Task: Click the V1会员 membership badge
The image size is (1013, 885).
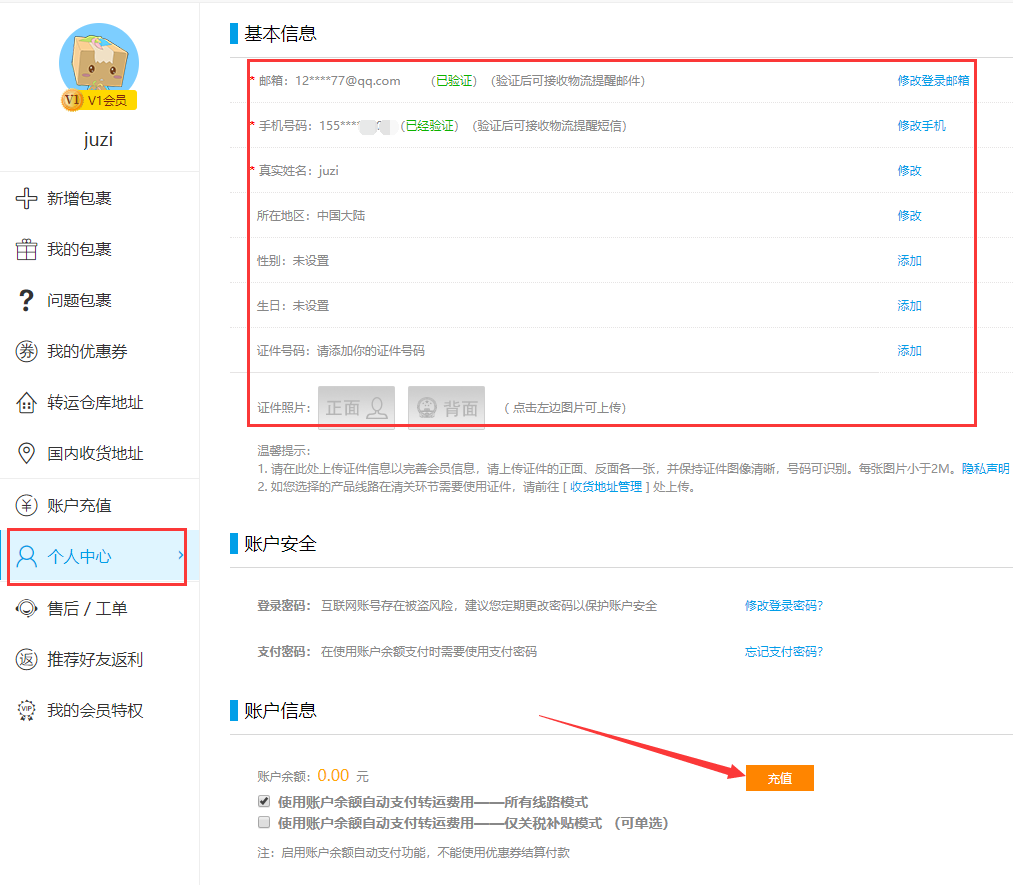Action: click(99, 100)
